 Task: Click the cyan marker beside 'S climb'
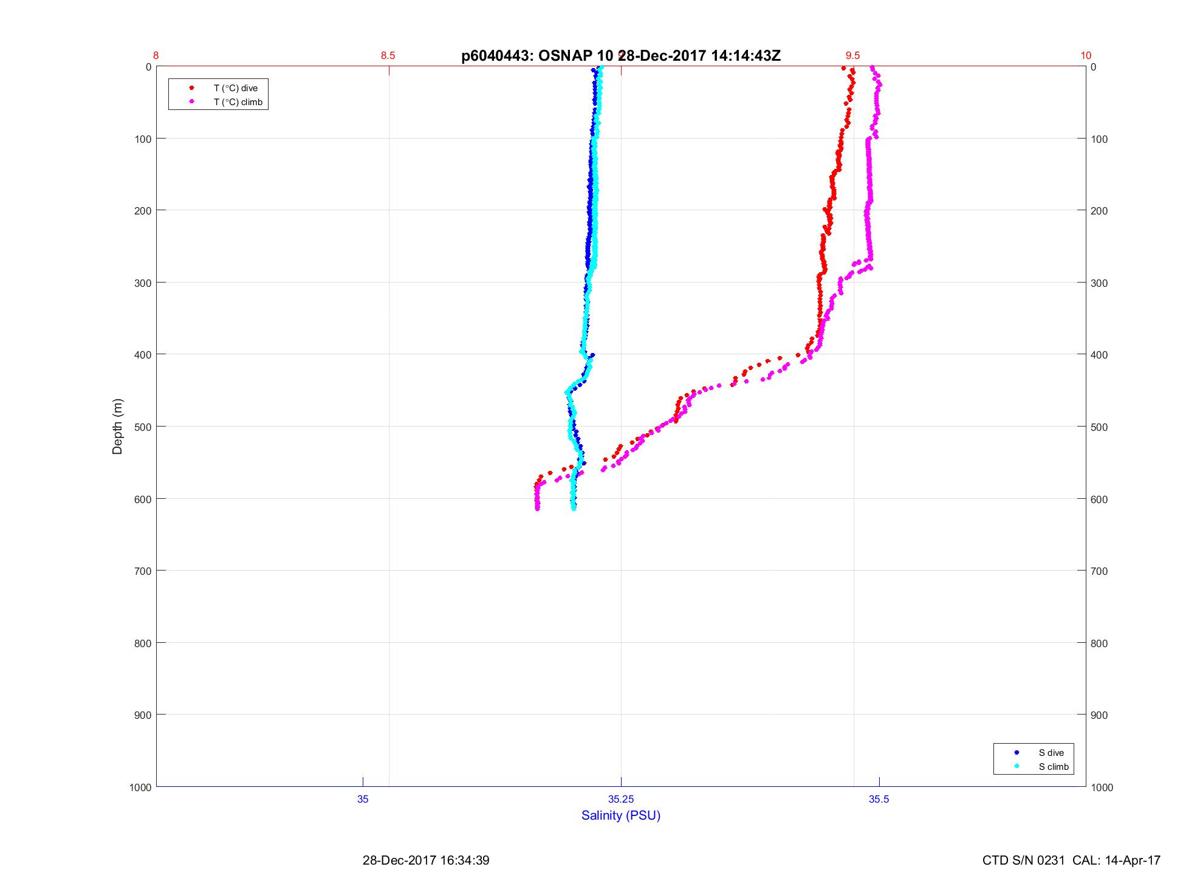[x=1016, y=766]
